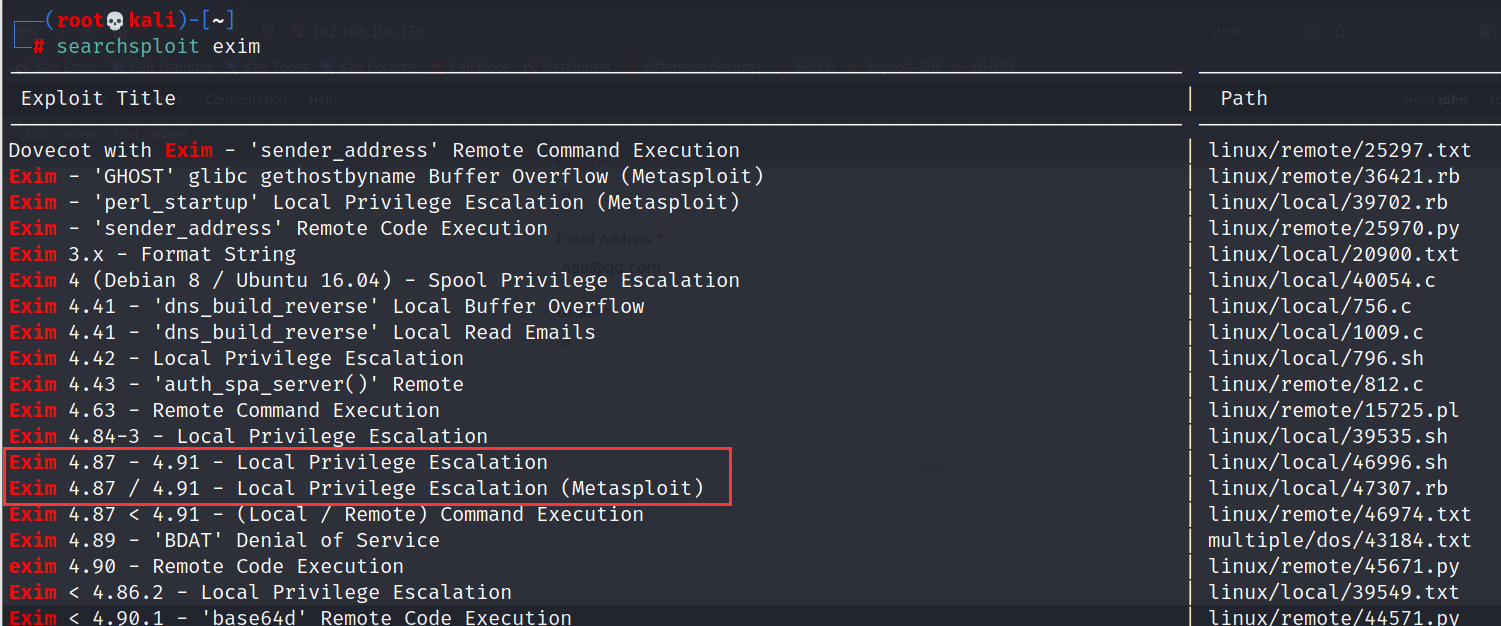Click the skull icon in the prompt

tap(114, 21)
